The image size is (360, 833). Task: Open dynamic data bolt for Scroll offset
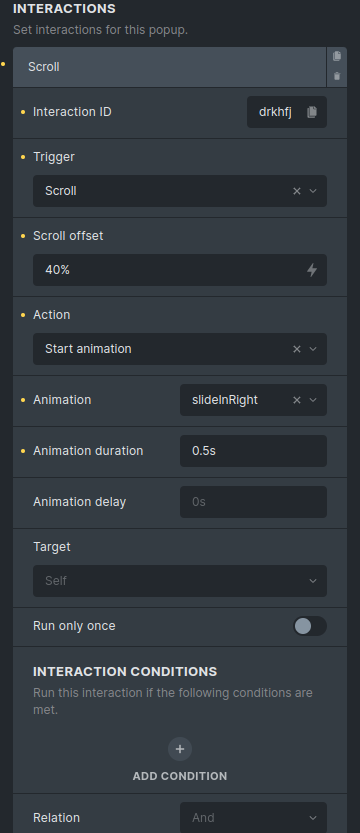(312, 270)
